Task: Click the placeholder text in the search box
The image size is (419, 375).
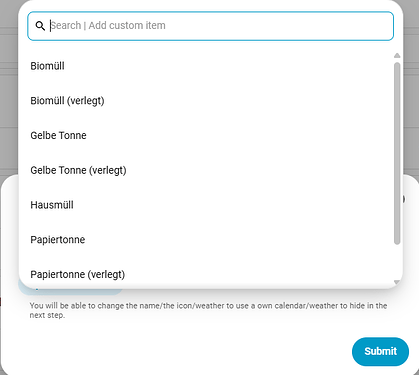Action: point(108,26)
